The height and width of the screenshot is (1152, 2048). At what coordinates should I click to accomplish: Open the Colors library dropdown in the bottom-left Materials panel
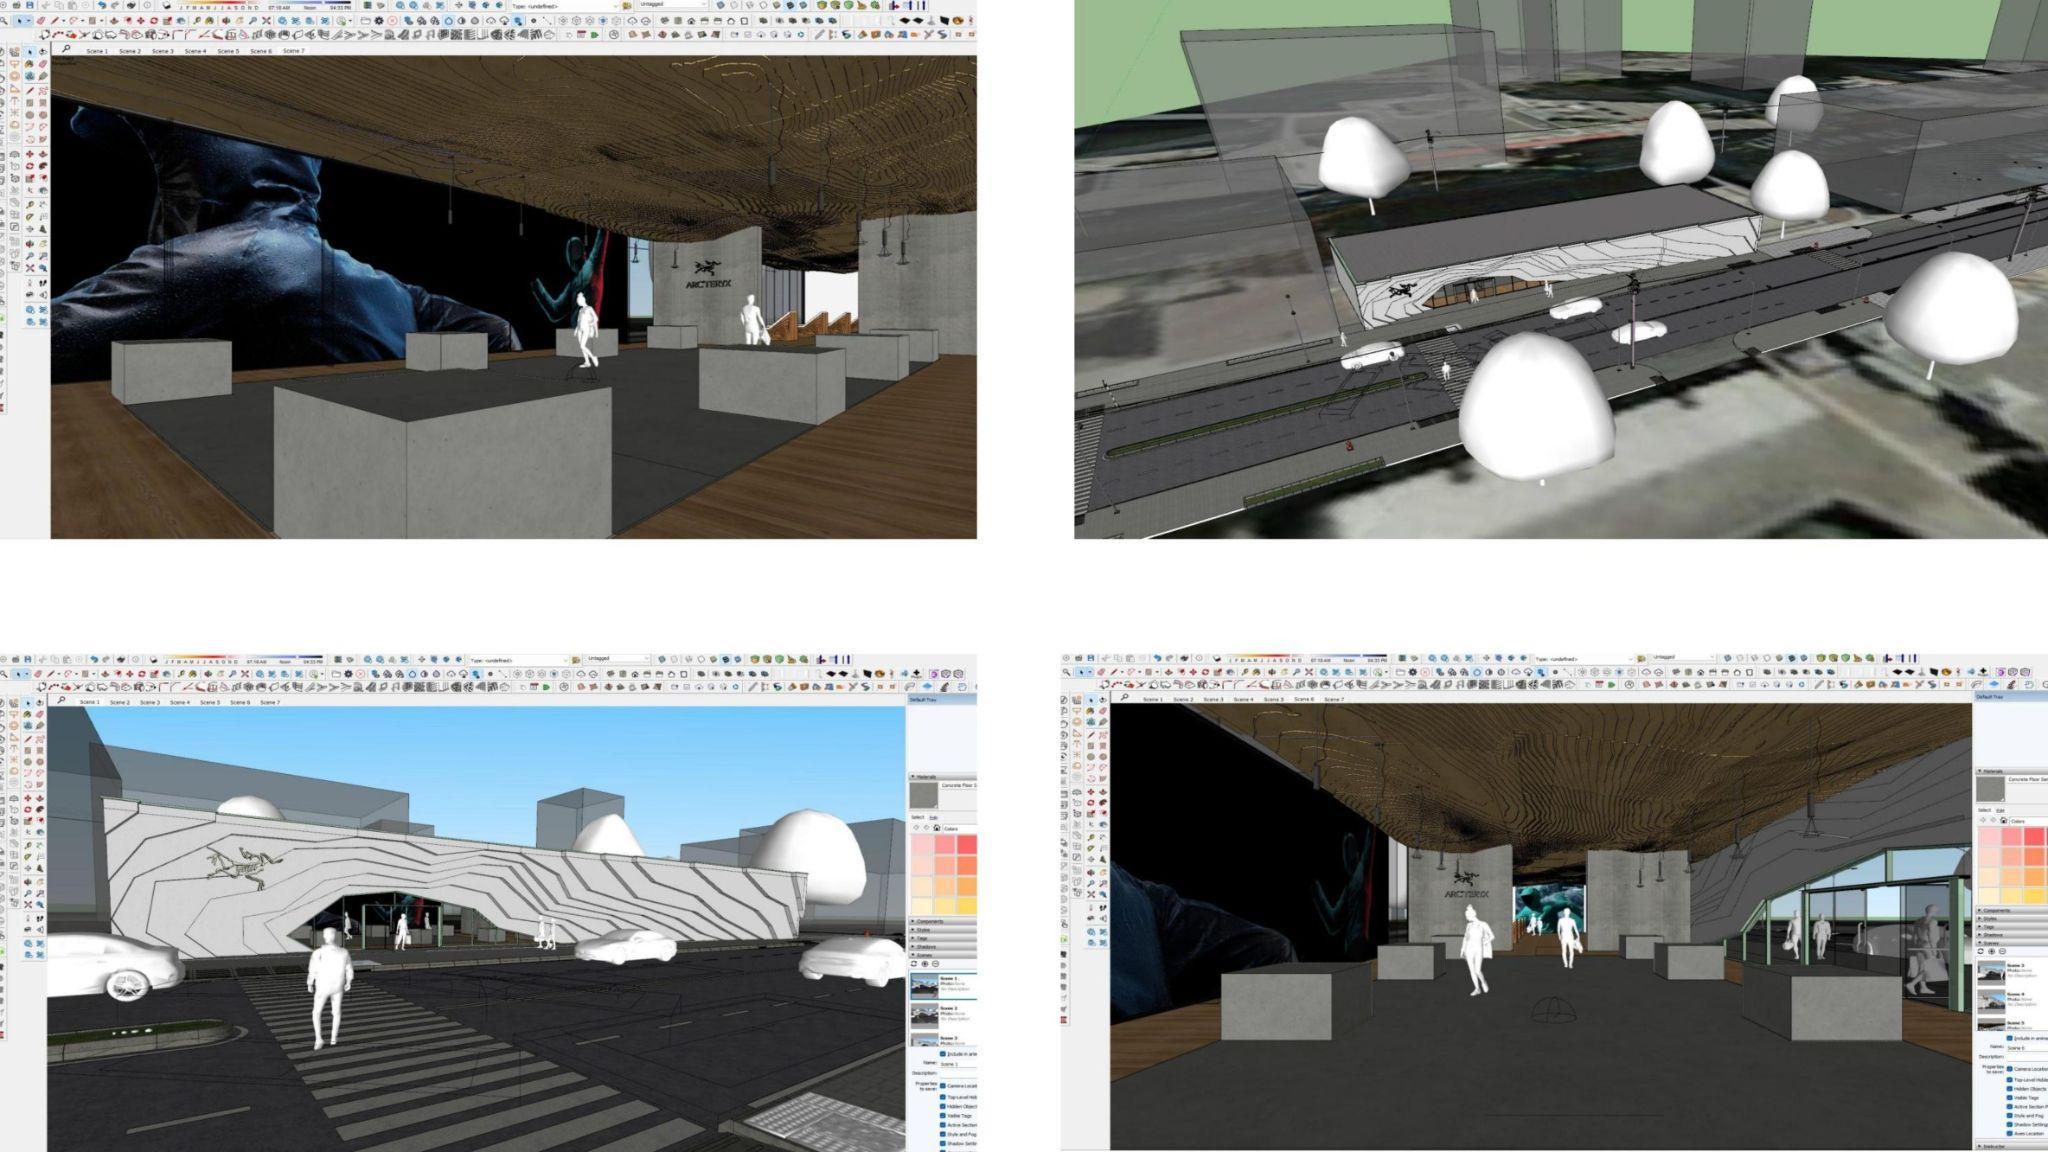960,829
